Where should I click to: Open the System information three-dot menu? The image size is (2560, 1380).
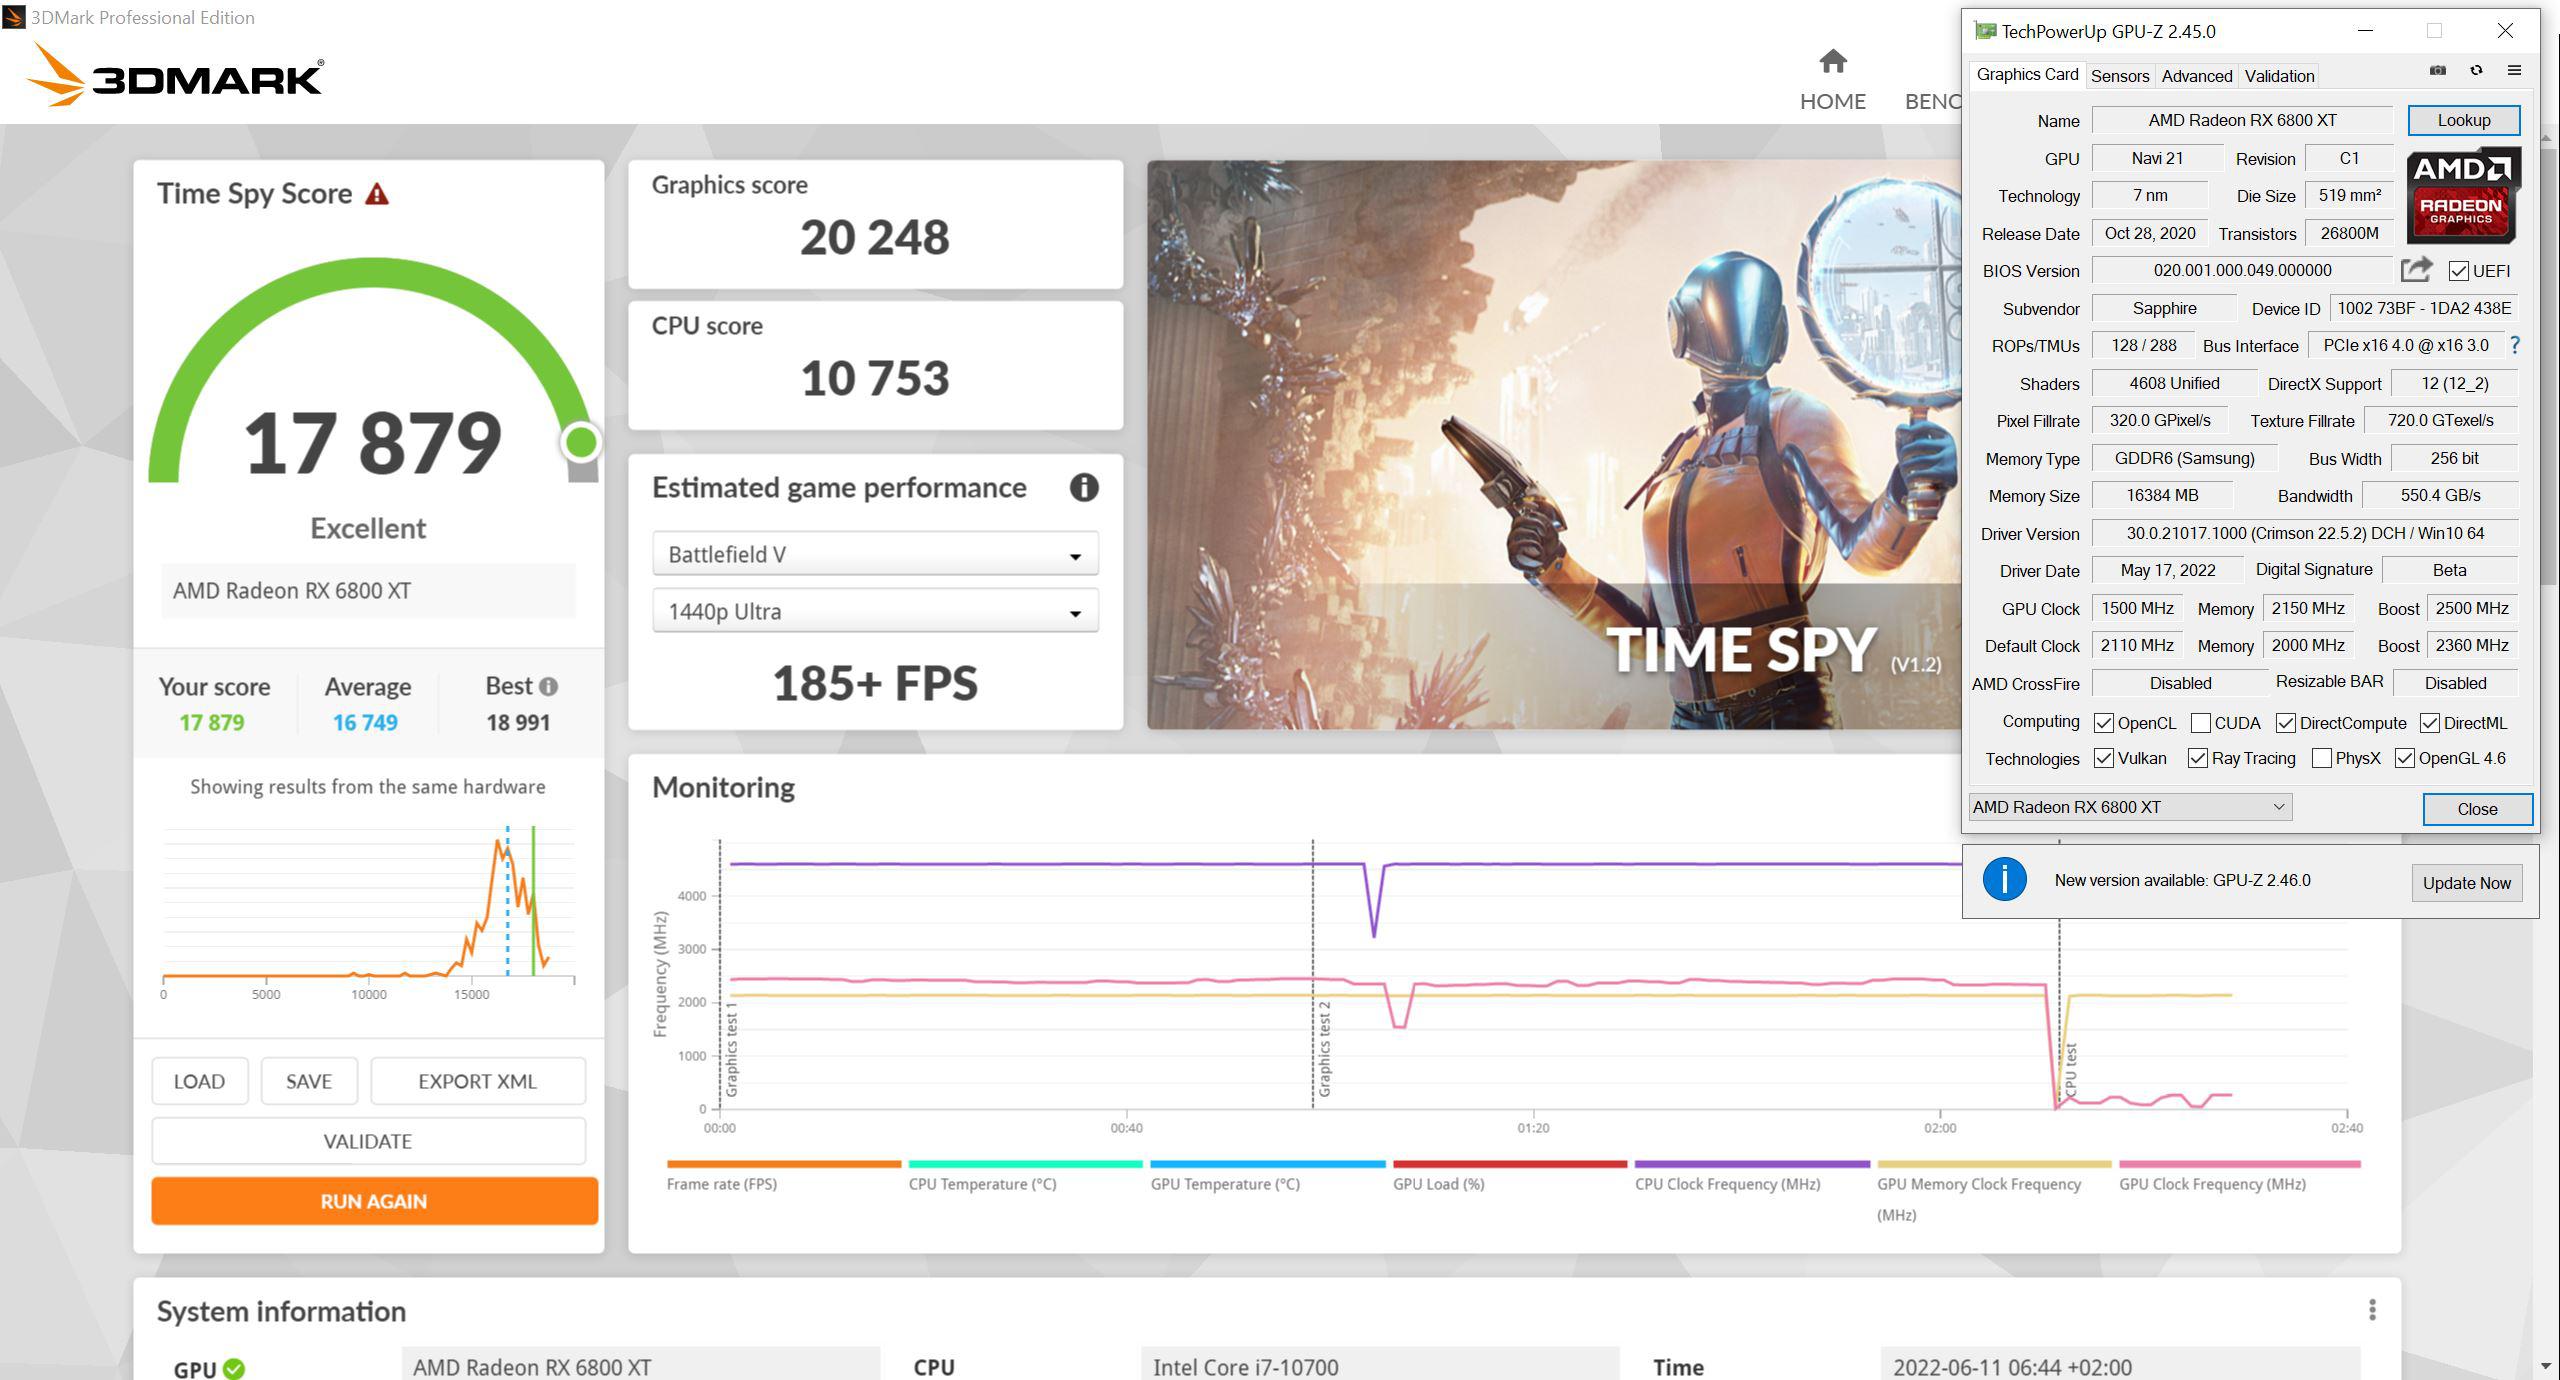2372,1310
